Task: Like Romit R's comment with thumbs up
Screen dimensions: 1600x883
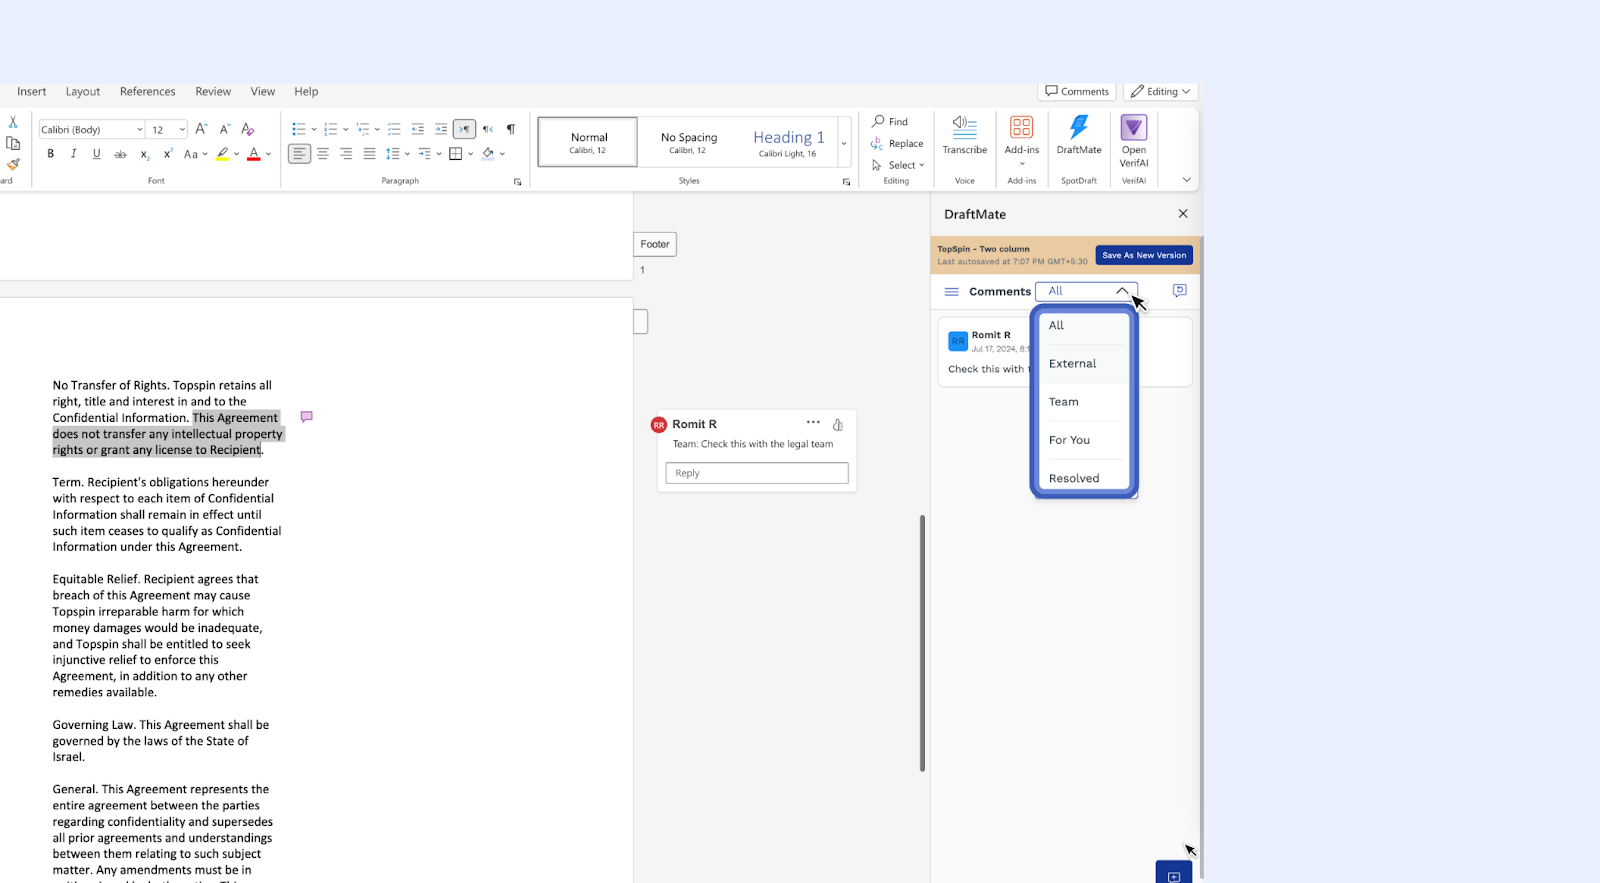Action: 838,424
